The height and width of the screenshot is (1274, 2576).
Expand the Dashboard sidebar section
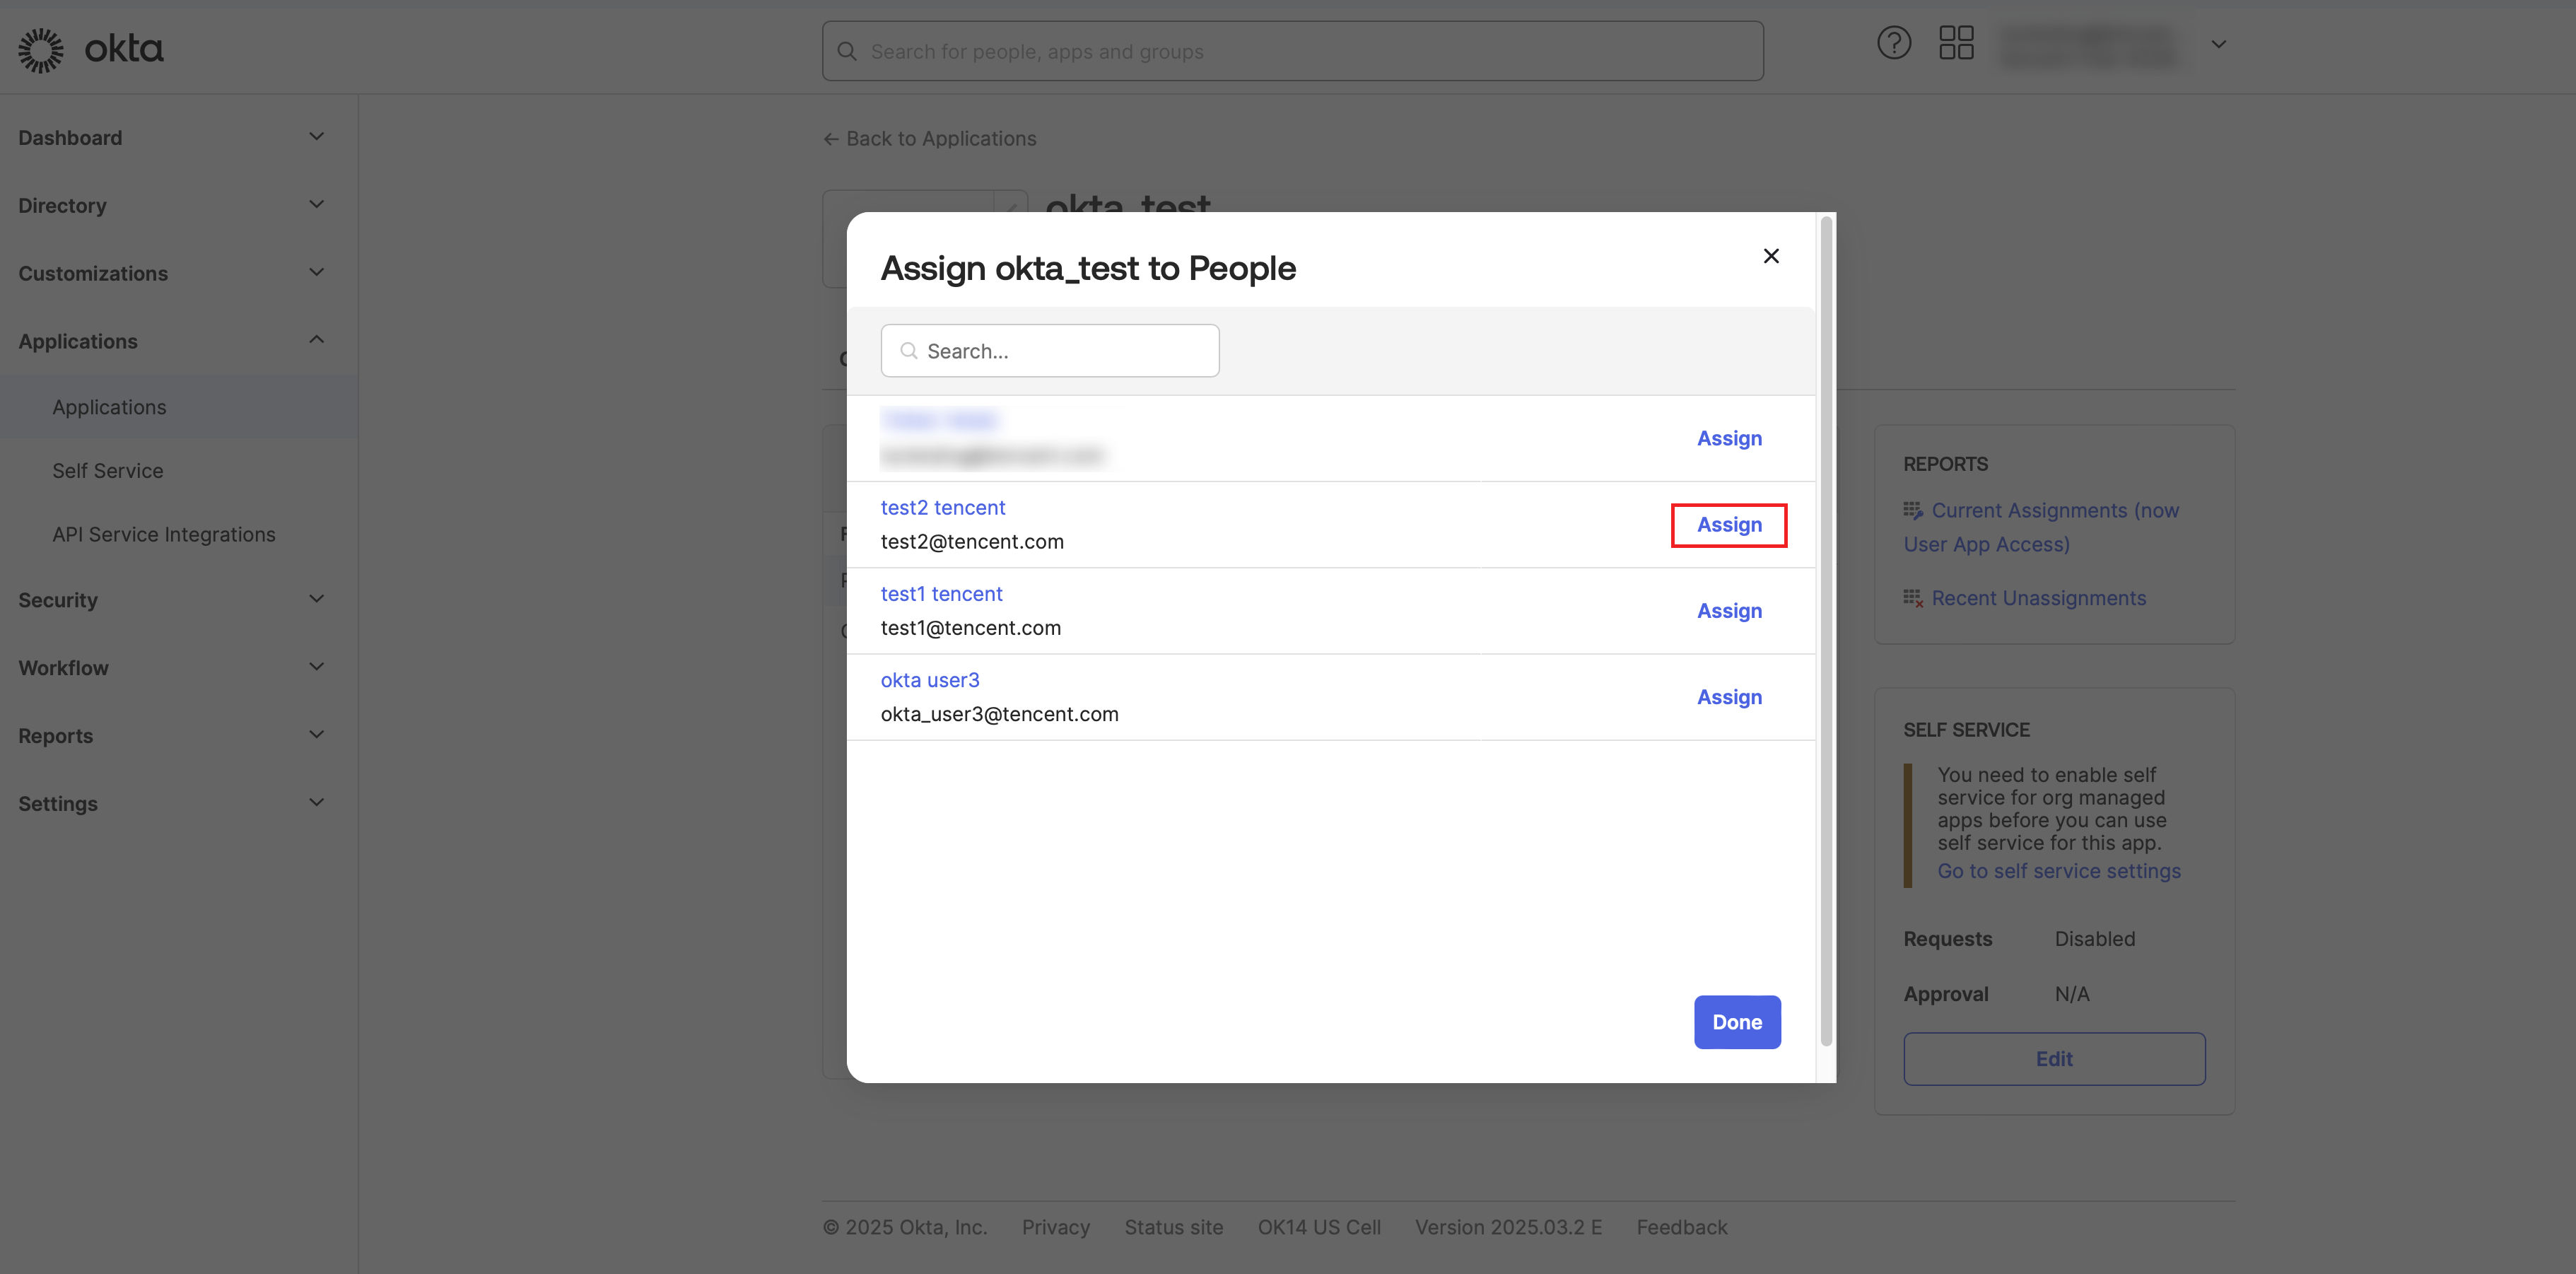[x=316, y=137]
